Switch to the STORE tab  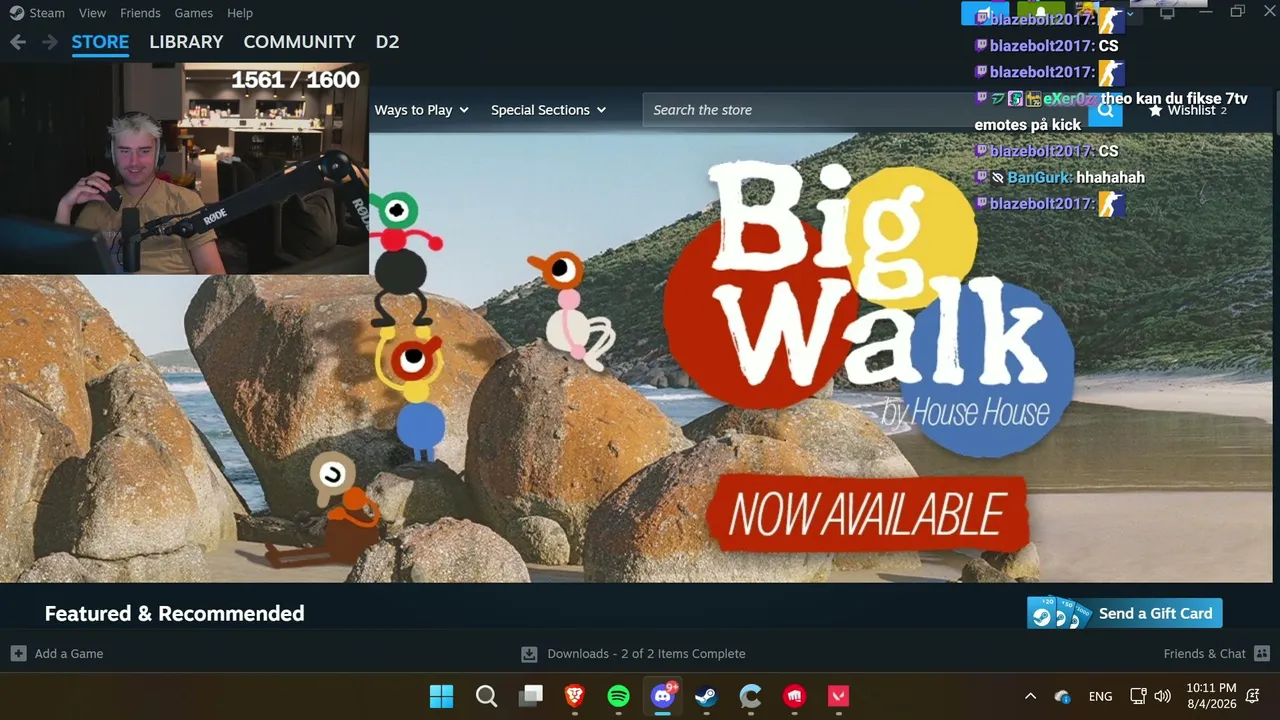[100, 42]
